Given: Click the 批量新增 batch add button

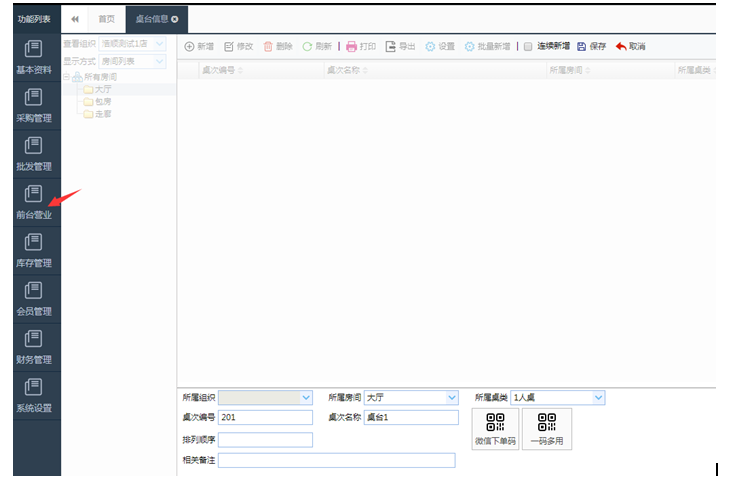Looking at the screenshot, I should pyautogui.click(x=487, y=46).
